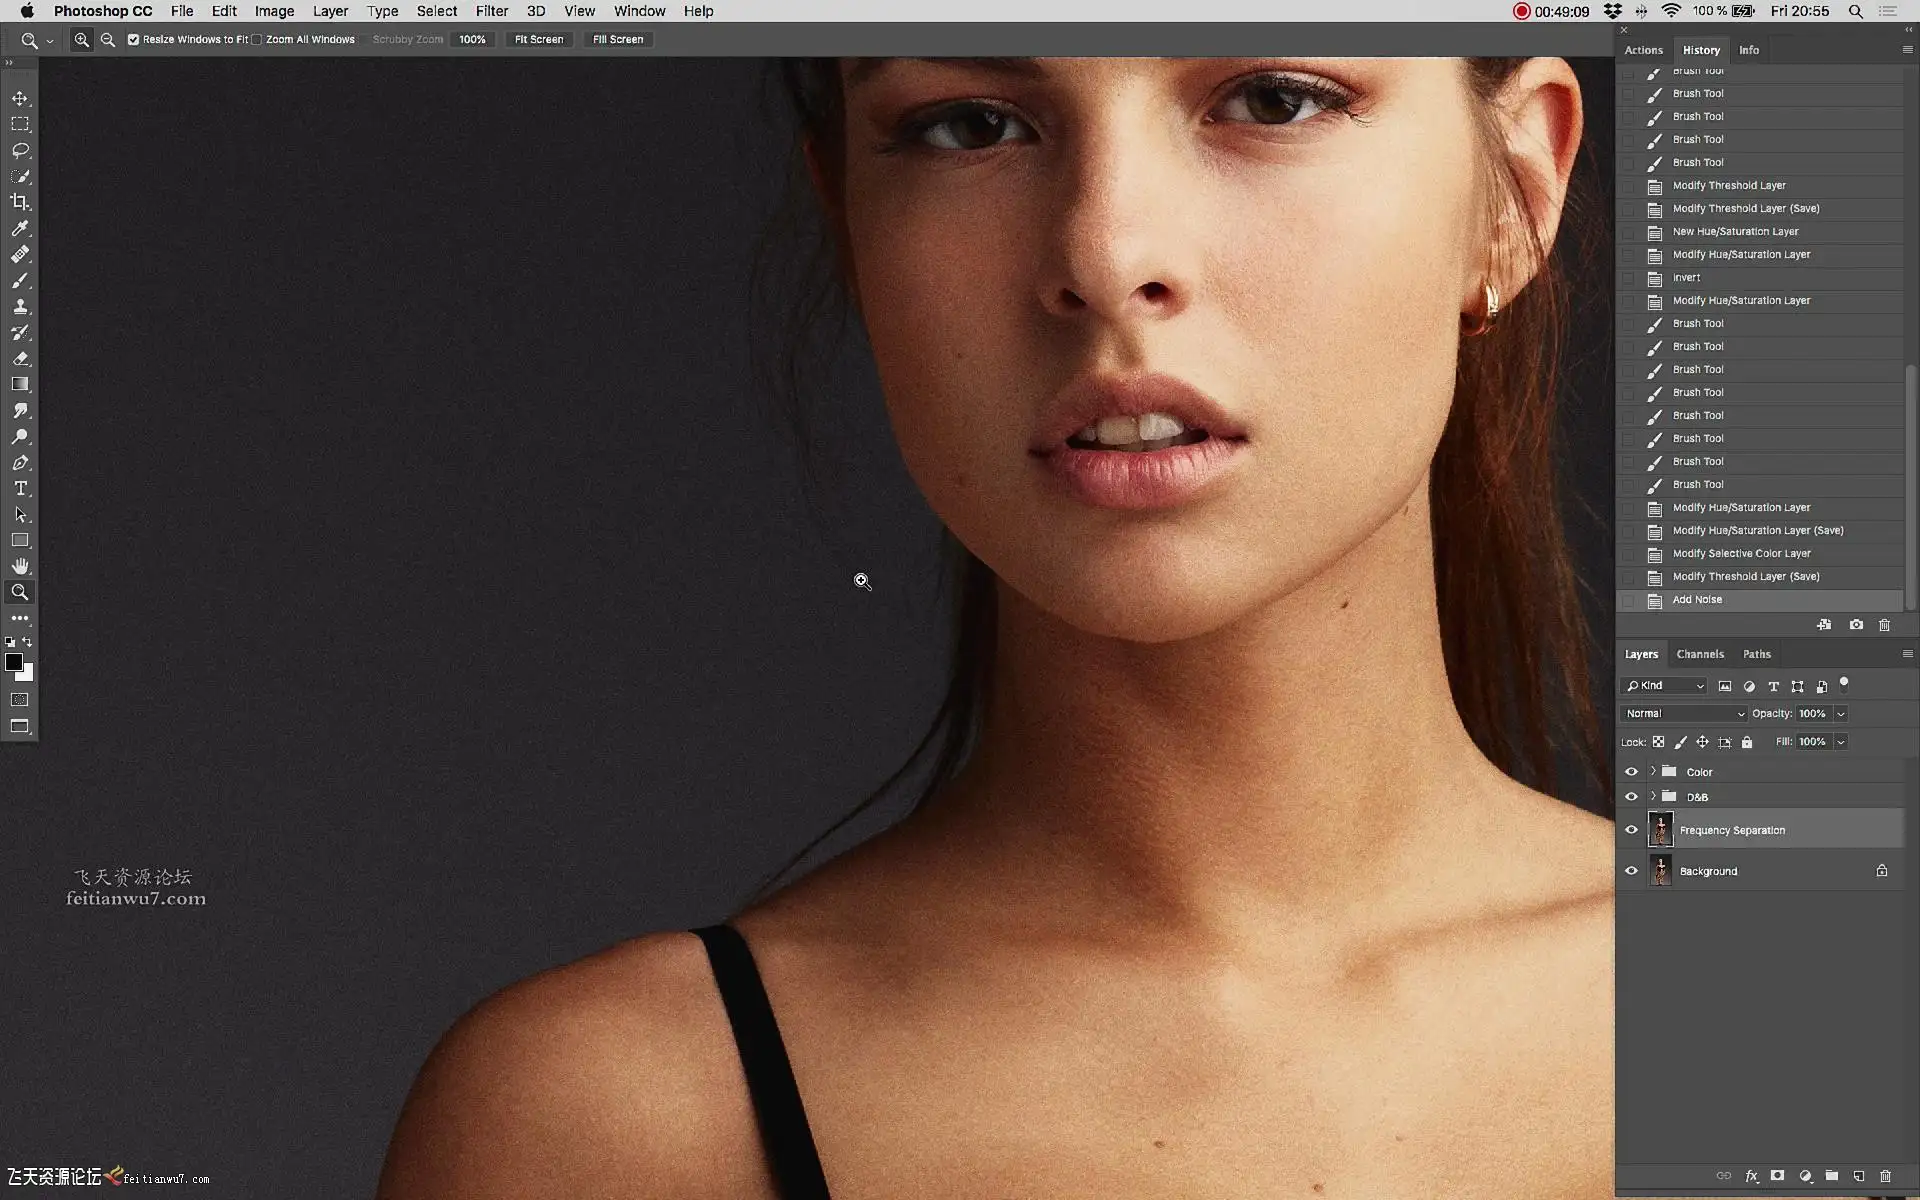The width and height of the screenshot is (1920, 1200).
Task: Select the Rectangle shape tool
Action: 20,540
